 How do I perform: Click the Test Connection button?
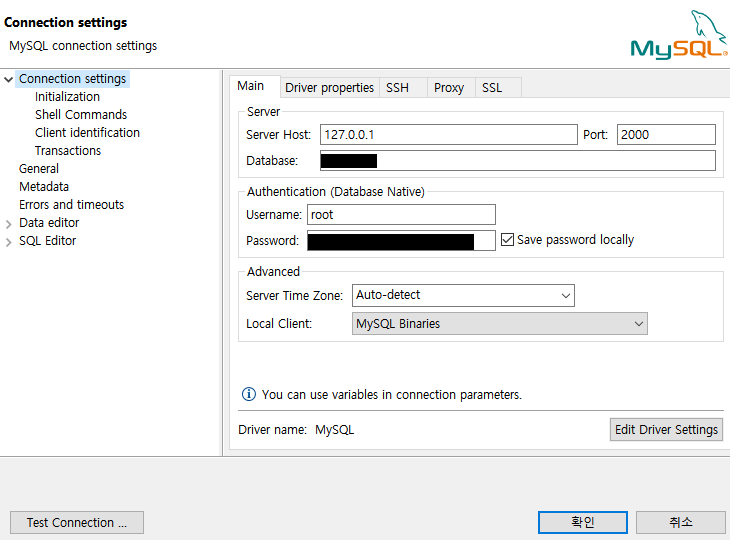coord(77,522)
